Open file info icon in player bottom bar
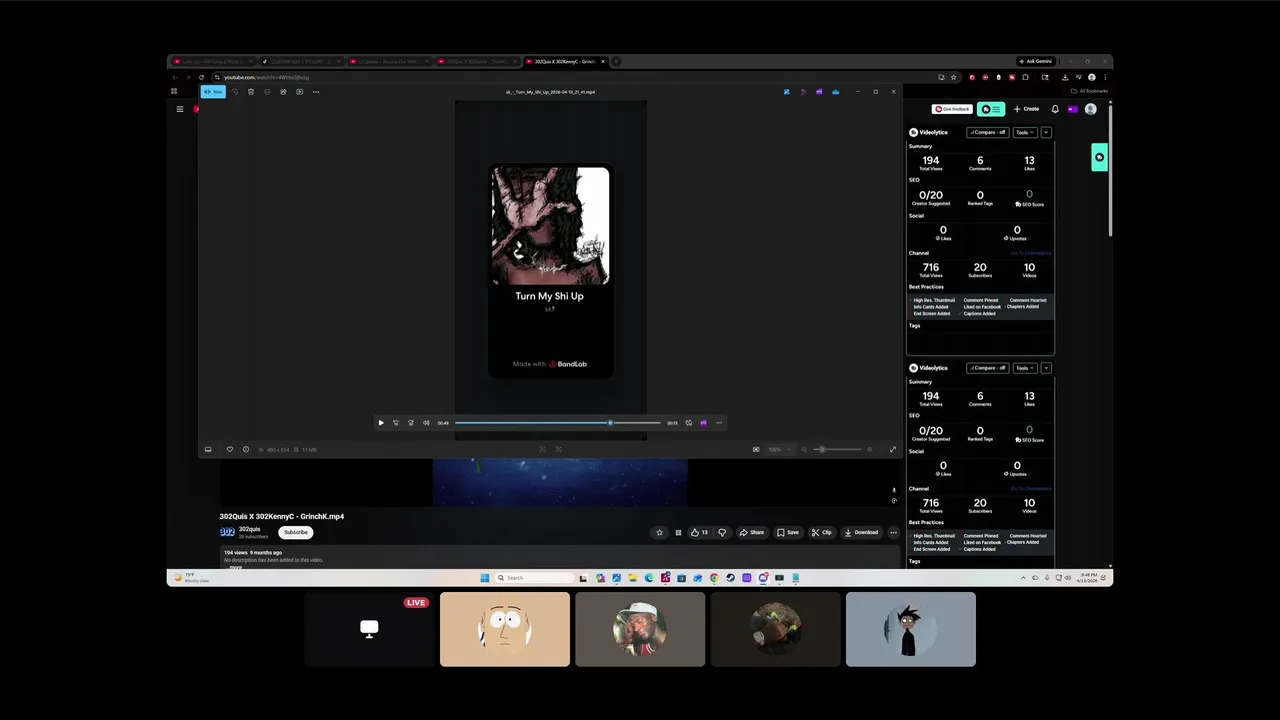This screenshot has width=1280, height=720. tap(246, 450)
